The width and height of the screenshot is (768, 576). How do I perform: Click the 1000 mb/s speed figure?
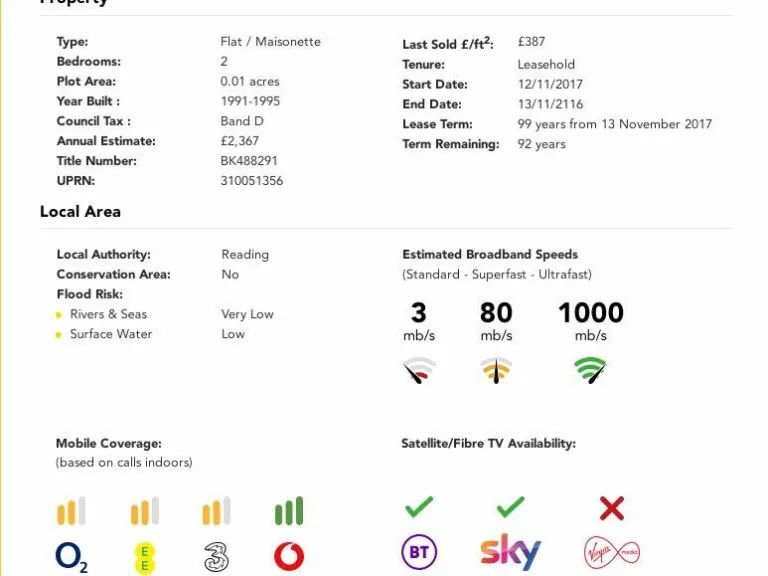[590, 313]
